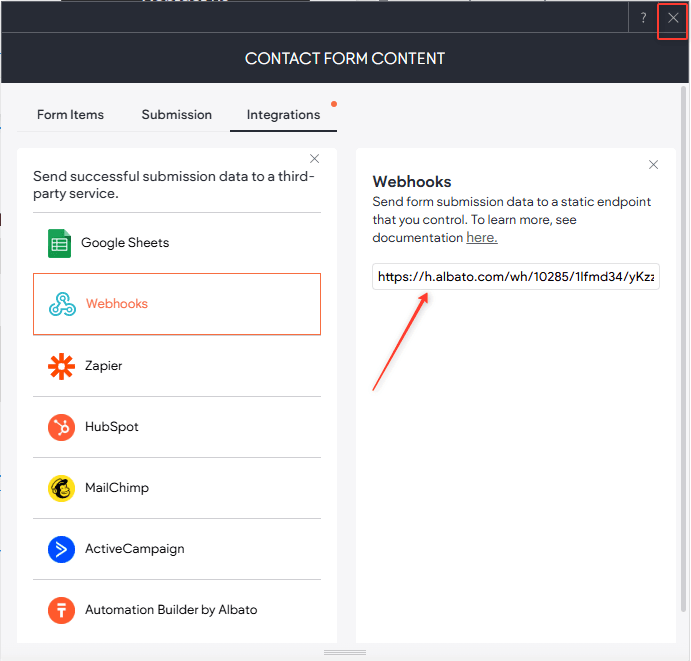Click the bottom resize handle of dialog
Viewport: 691px width, 661px height.
[x=345, y=652]
